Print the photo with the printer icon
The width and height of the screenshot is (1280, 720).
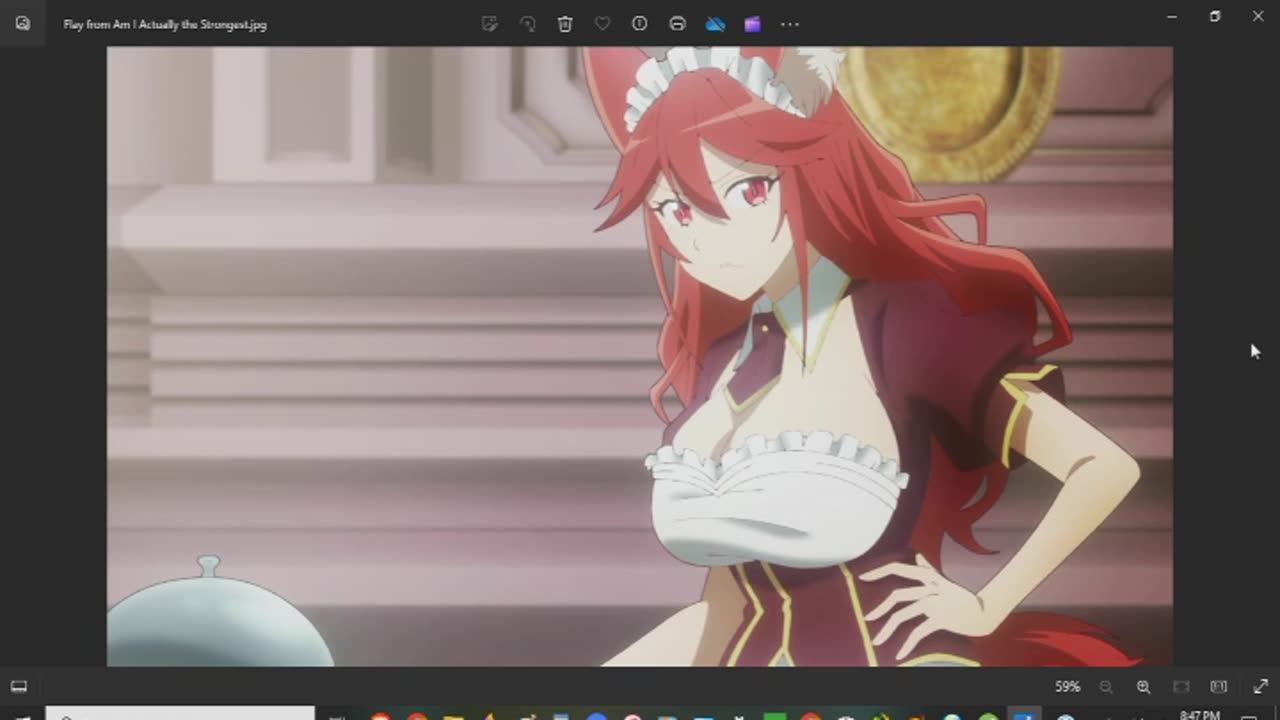coord(677,24)
